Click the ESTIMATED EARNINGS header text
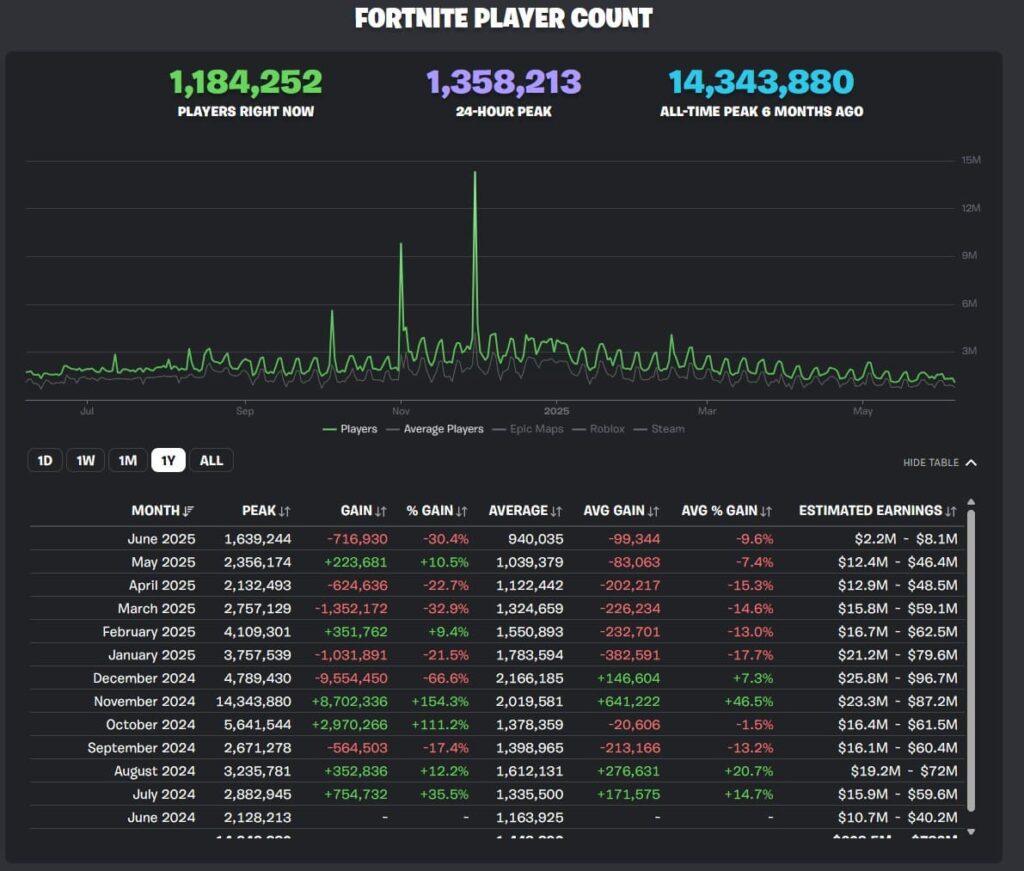This screenshot has height=871, width=1024. point(871,511)
